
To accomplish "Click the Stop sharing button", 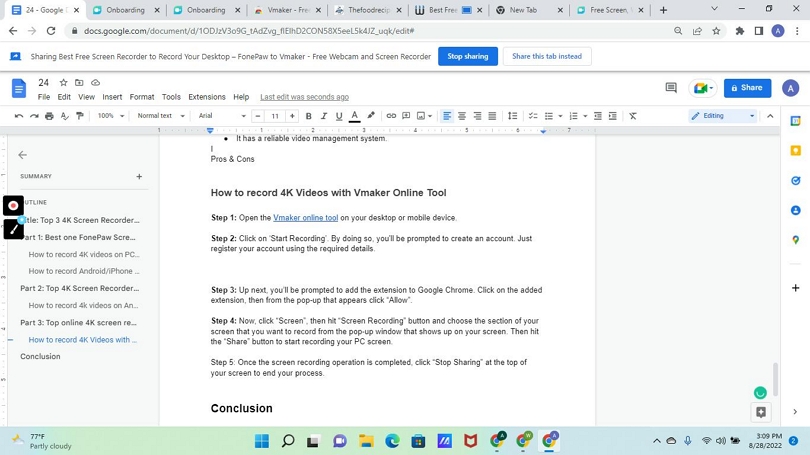I will (468, 56).
